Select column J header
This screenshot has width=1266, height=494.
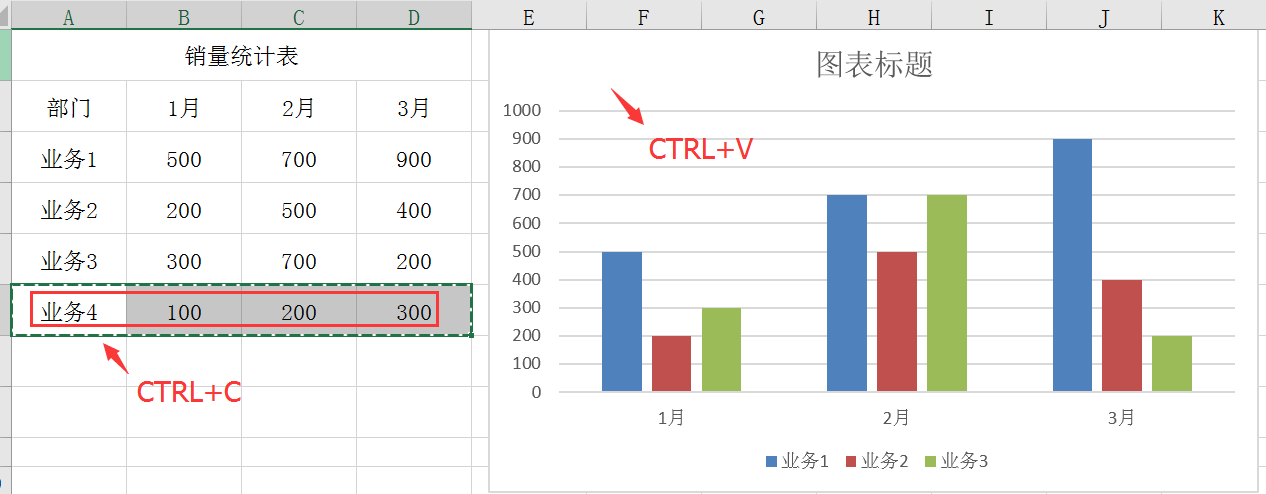click(1103, 15)
